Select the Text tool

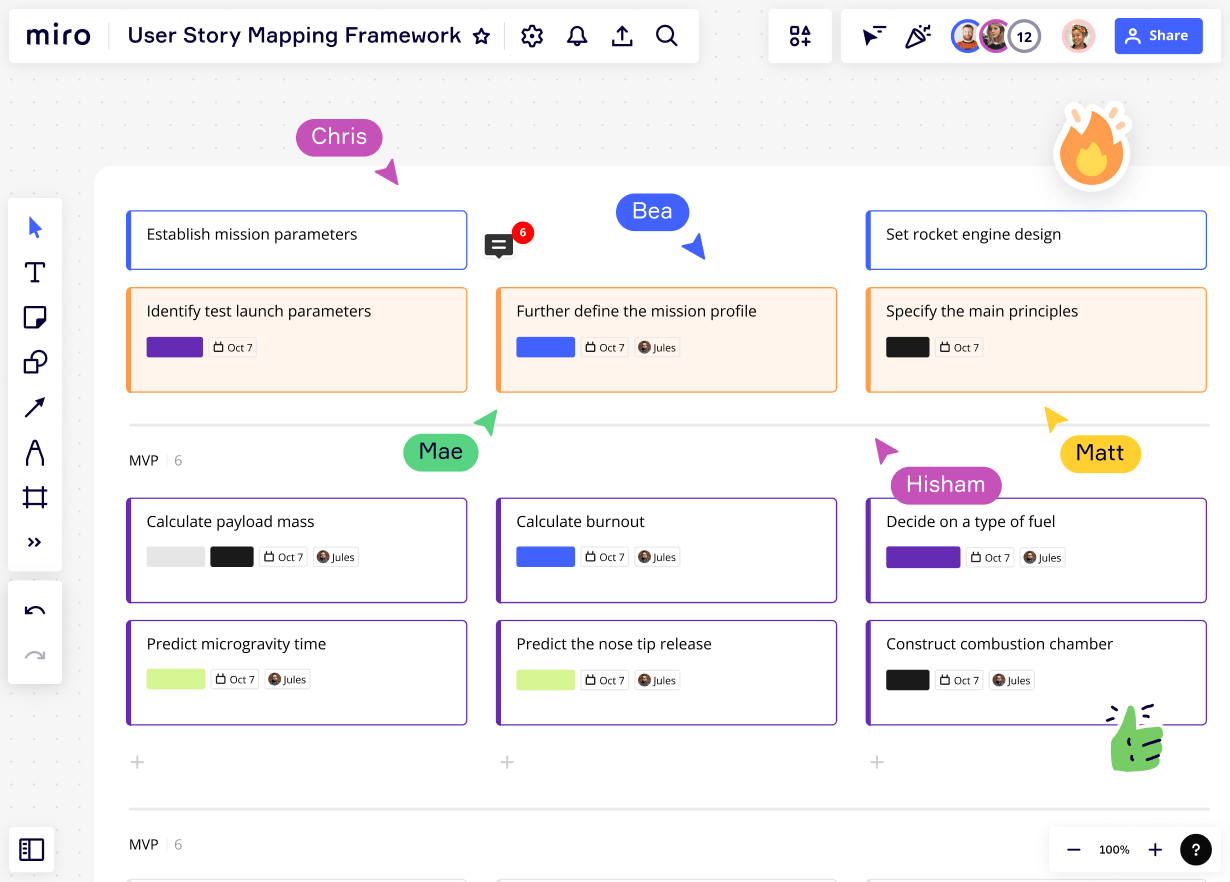(x=34, y=272)
